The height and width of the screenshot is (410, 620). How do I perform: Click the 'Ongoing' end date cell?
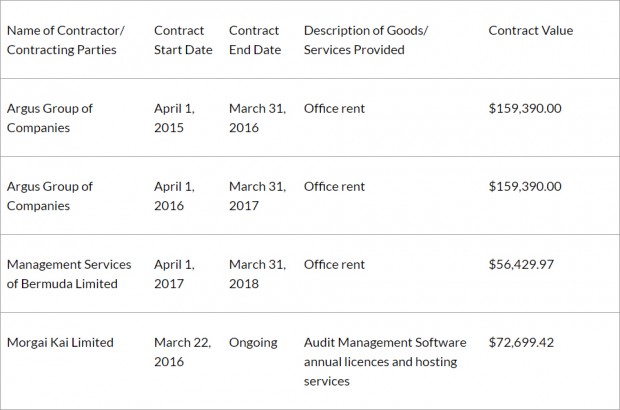pos(253,342)
